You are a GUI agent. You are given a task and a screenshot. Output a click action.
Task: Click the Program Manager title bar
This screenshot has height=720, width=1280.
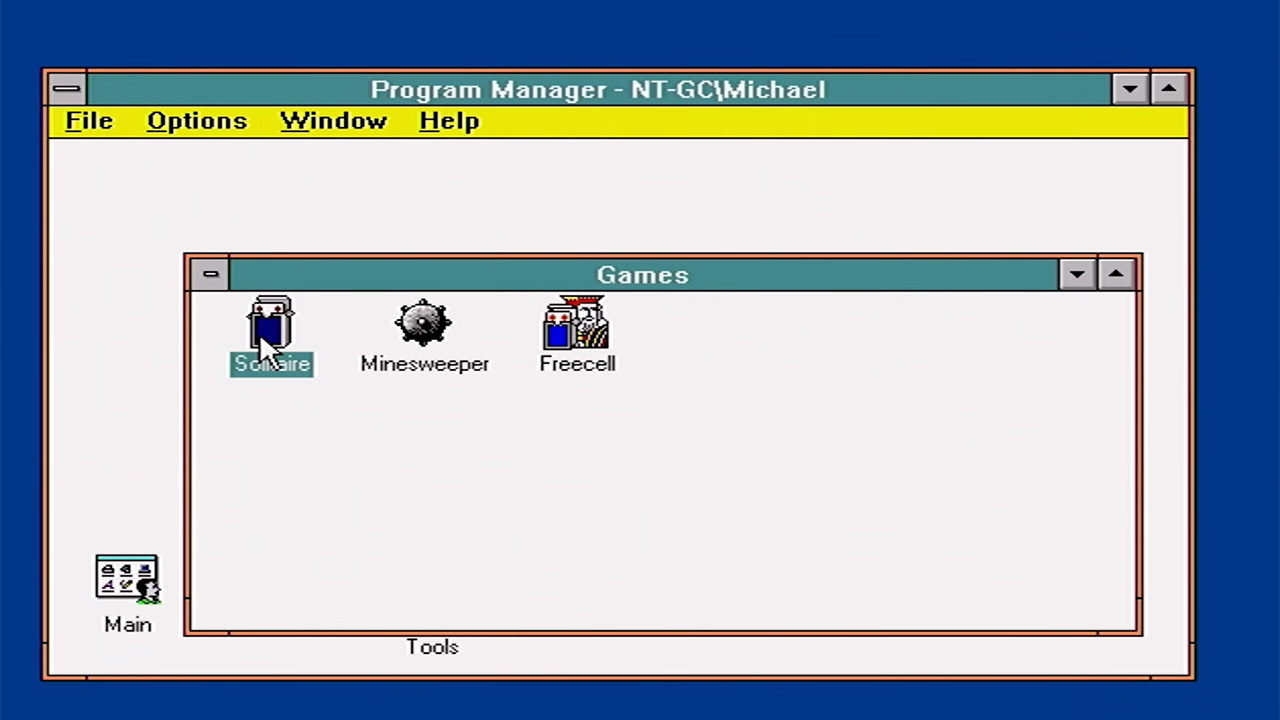pos(598,89)
